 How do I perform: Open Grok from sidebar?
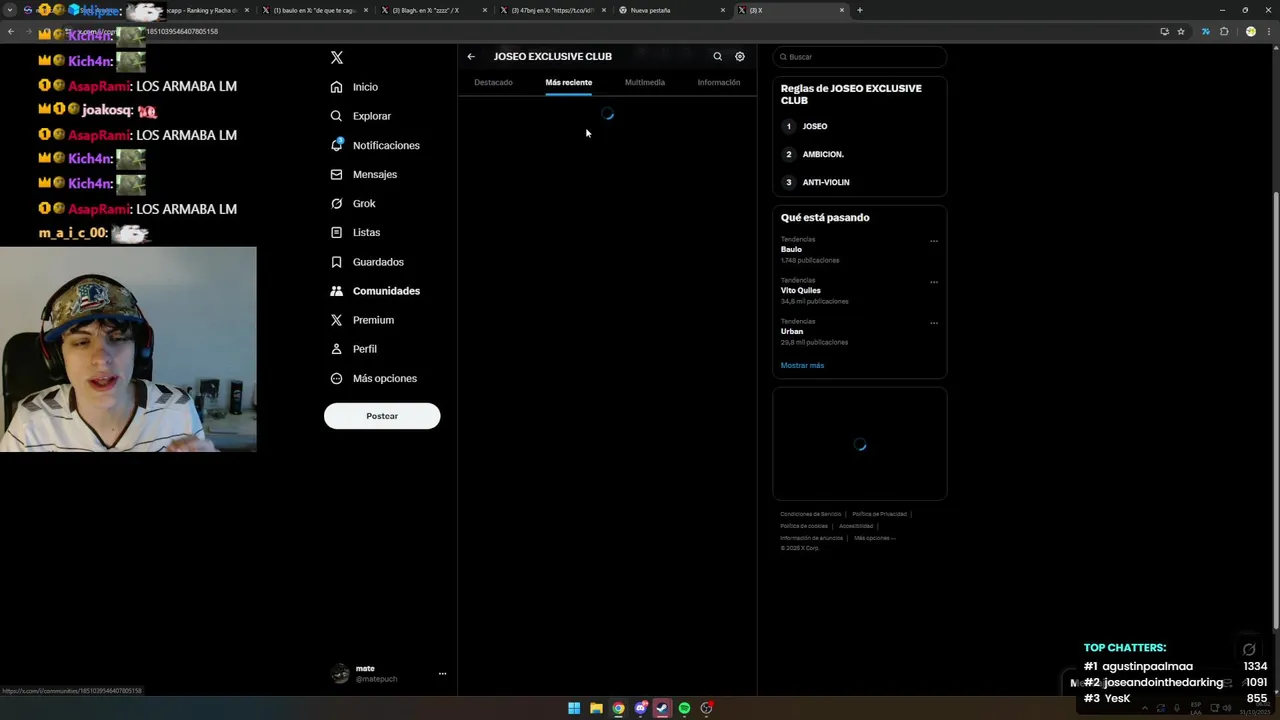tap(353, 203)
